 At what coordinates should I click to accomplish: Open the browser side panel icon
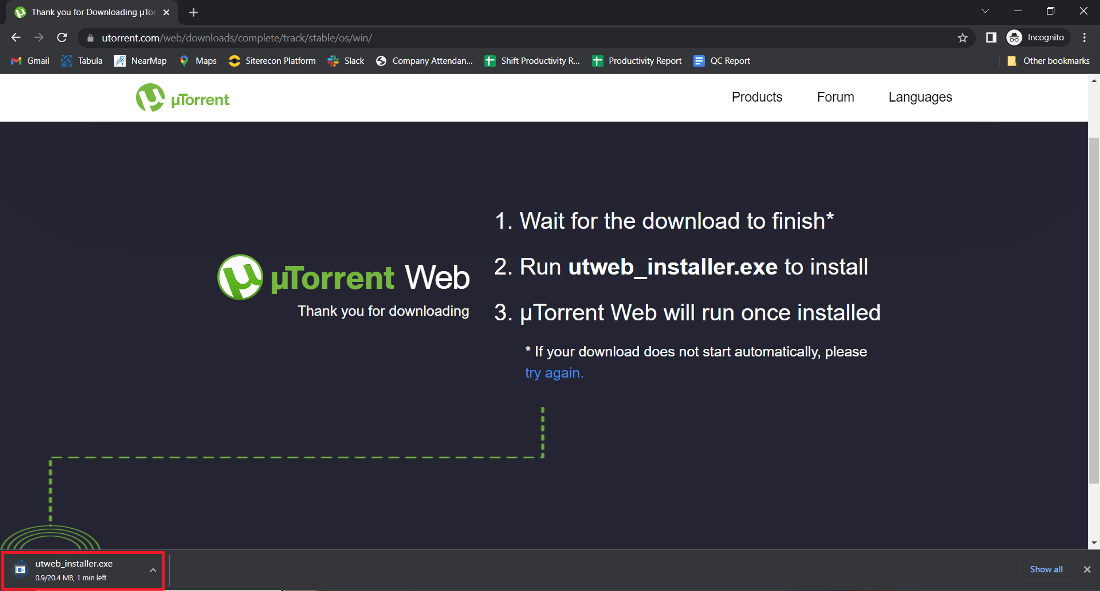tap(990, 37)
